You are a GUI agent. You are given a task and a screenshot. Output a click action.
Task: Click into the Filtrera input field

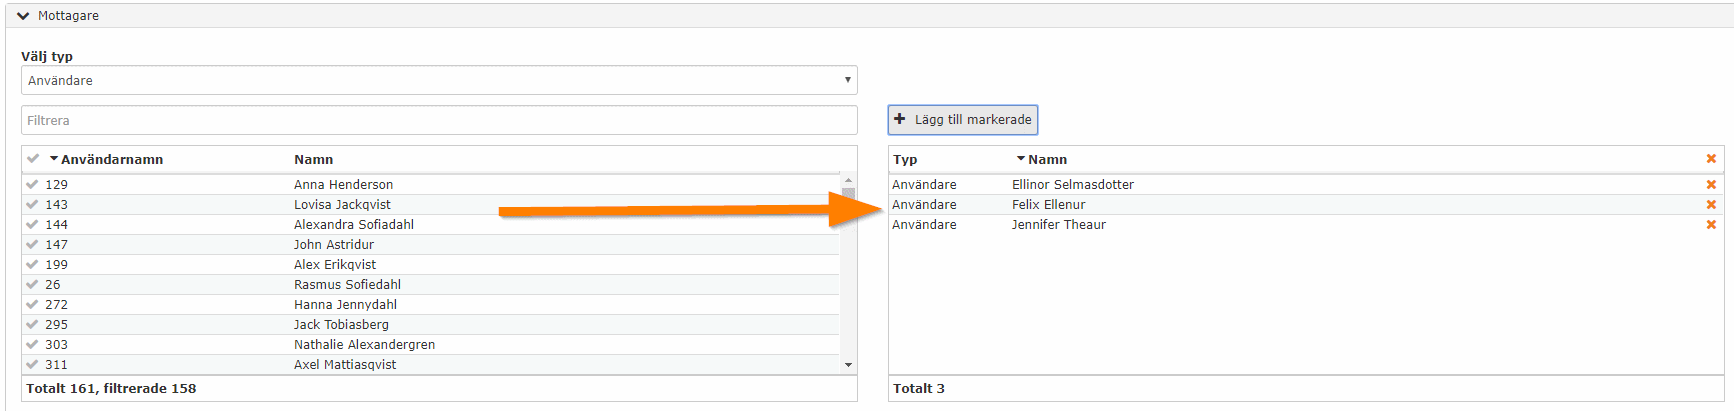coord(439,120)
